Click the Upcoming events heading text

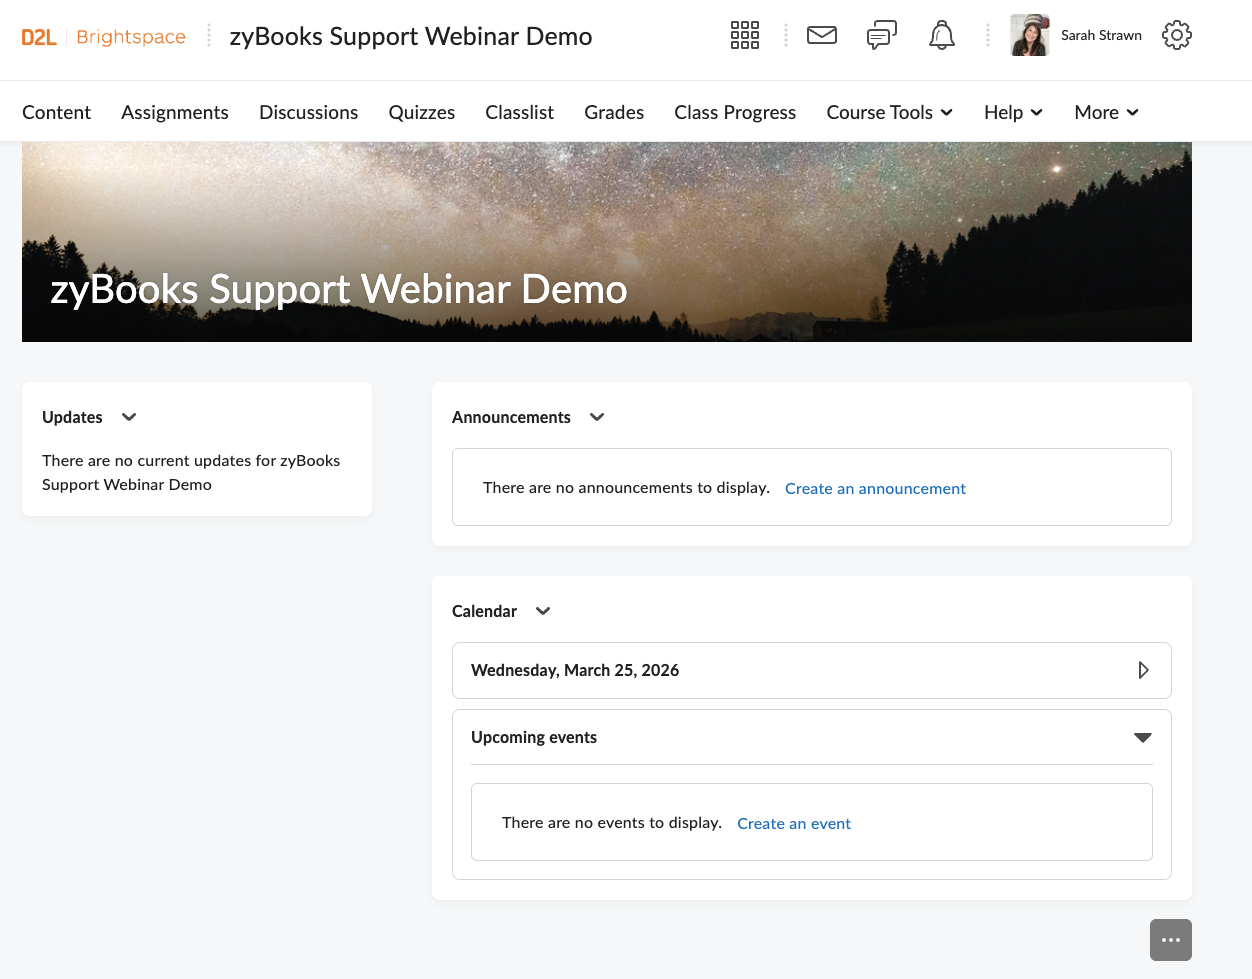534,737
